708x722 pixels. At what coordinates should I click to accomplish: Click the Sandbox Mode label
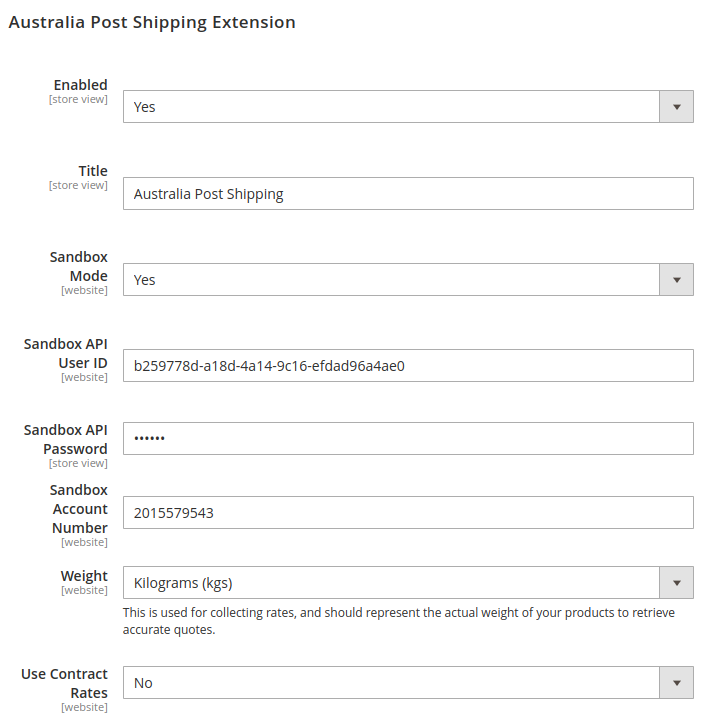[x=80, y=266]
